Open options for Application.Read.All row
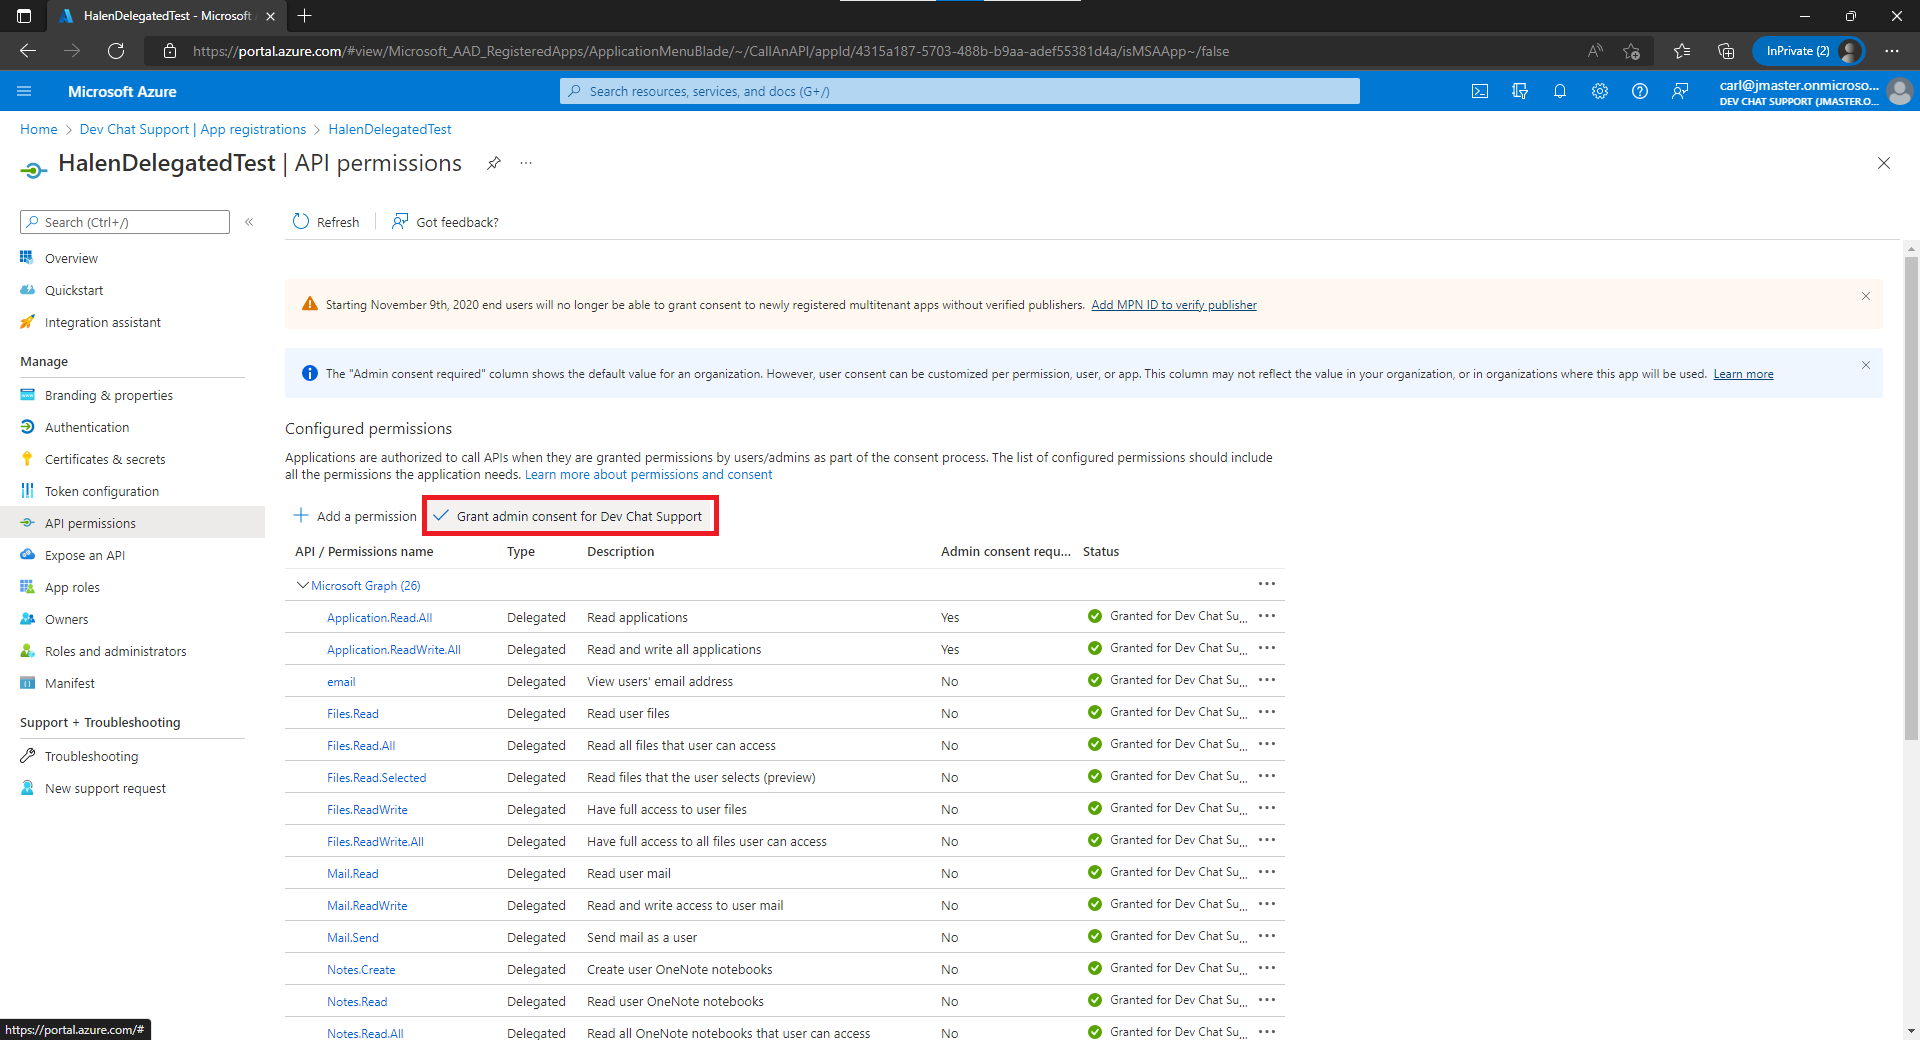The height and width of the screenshot is (1040, 1920). (x=1267, y=617)
